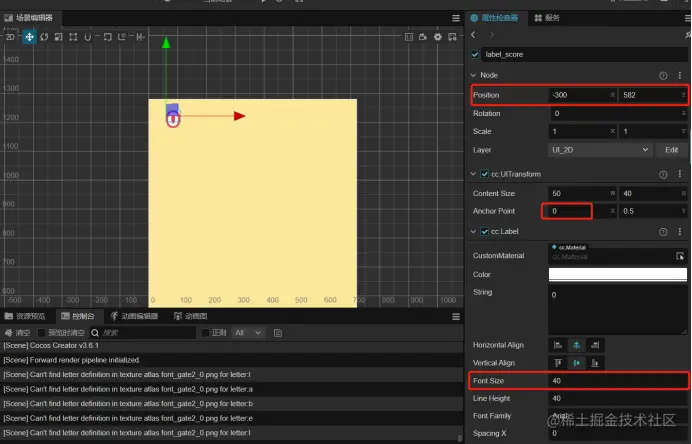The image size is (692, 444).
Task: Click the Layer Edit button
Action: pyautogui.click(x=671, y=150)
